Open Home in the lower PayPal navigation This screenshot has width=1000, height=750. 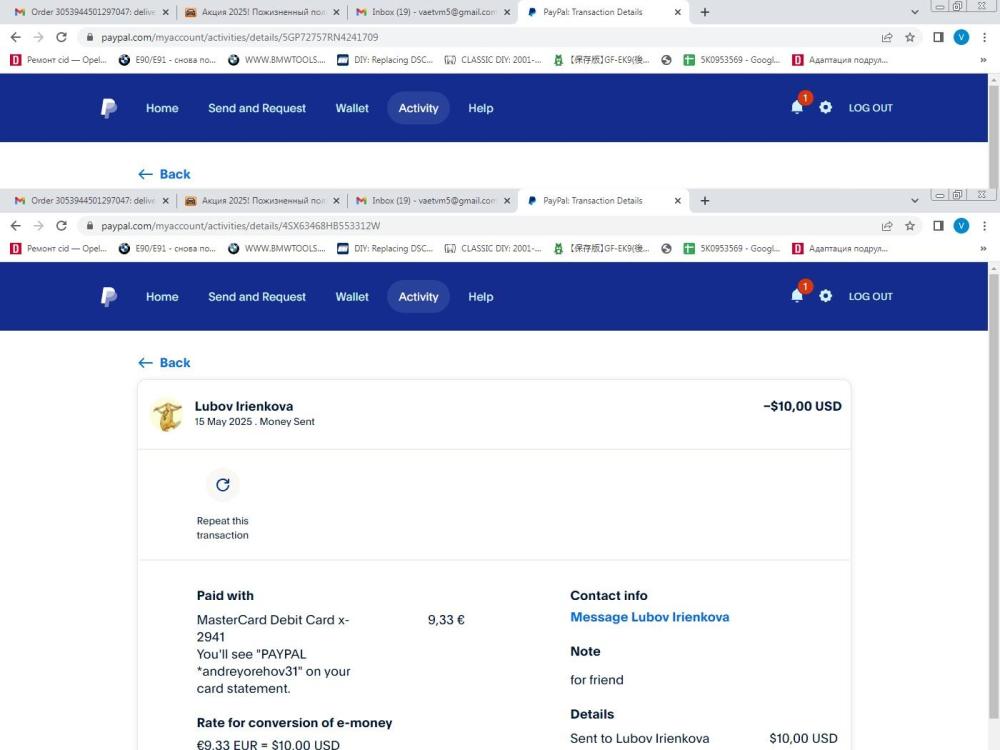pos(162,297)
